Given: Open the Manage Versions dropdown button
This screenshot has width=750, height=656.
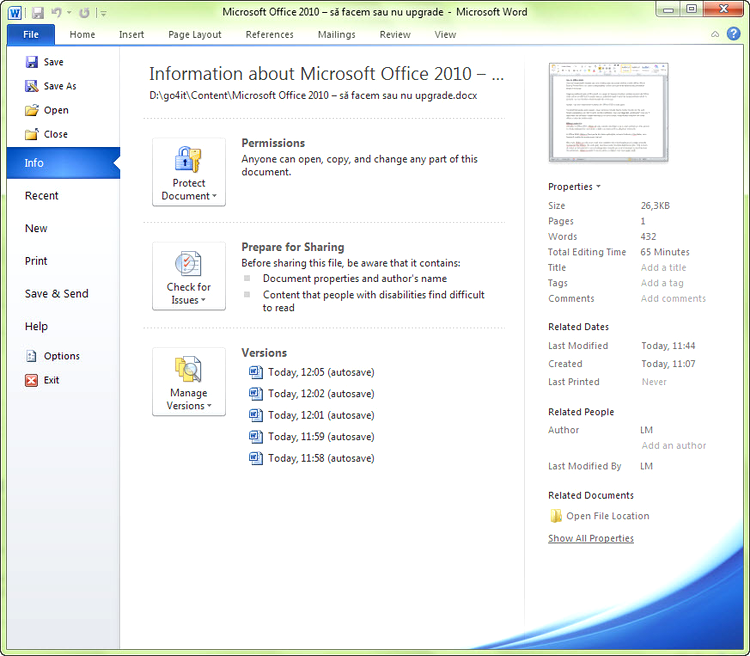Looking at the screenshot, I should (189, 382).
